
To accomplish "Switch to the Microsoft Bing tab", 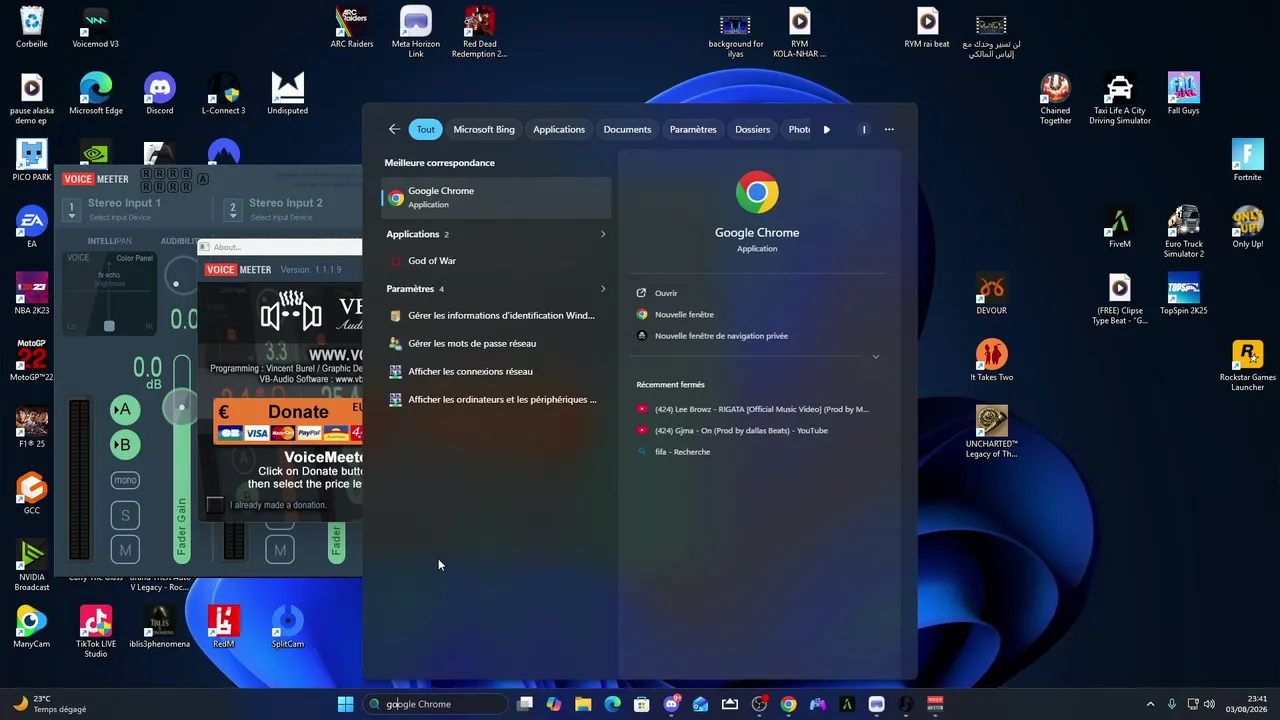I will point(484,129).
